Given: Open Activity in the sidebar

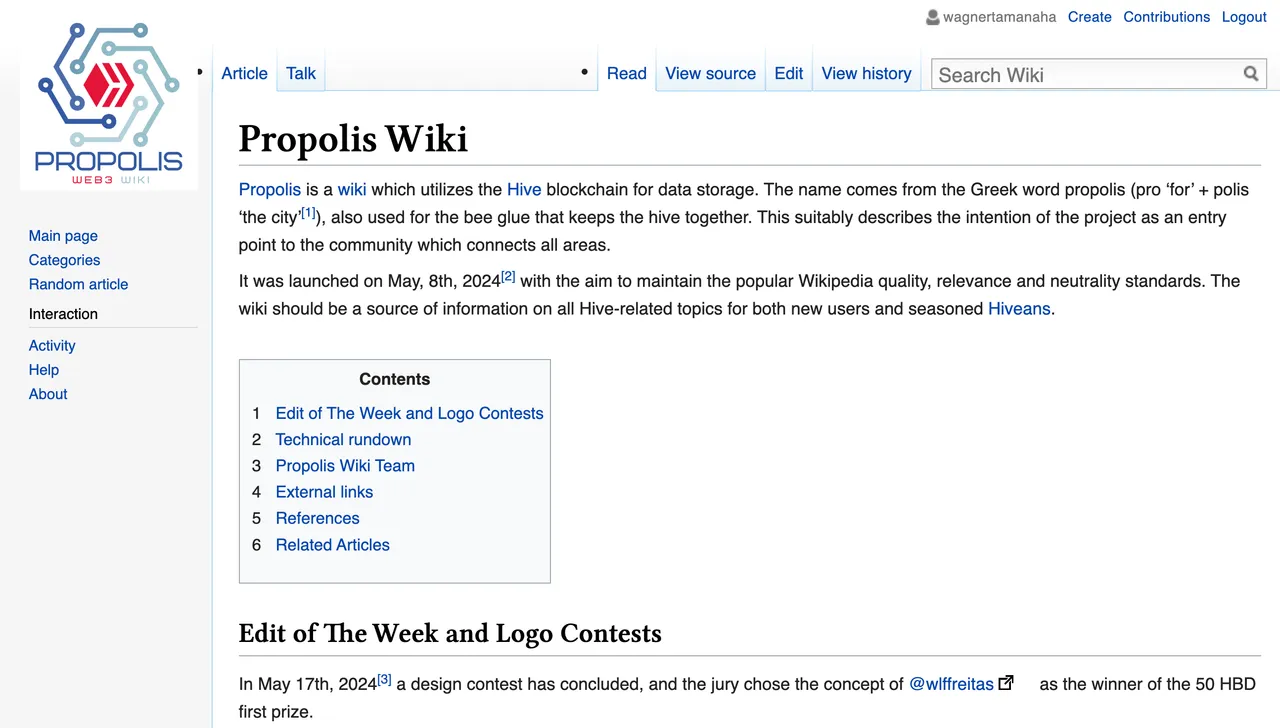Looking at the screenshot, I should (x=52, y=346).
